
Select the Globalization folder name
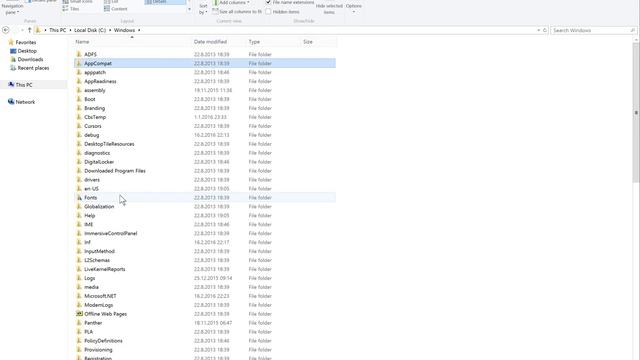pyautogui.click(x=99, y=206)
